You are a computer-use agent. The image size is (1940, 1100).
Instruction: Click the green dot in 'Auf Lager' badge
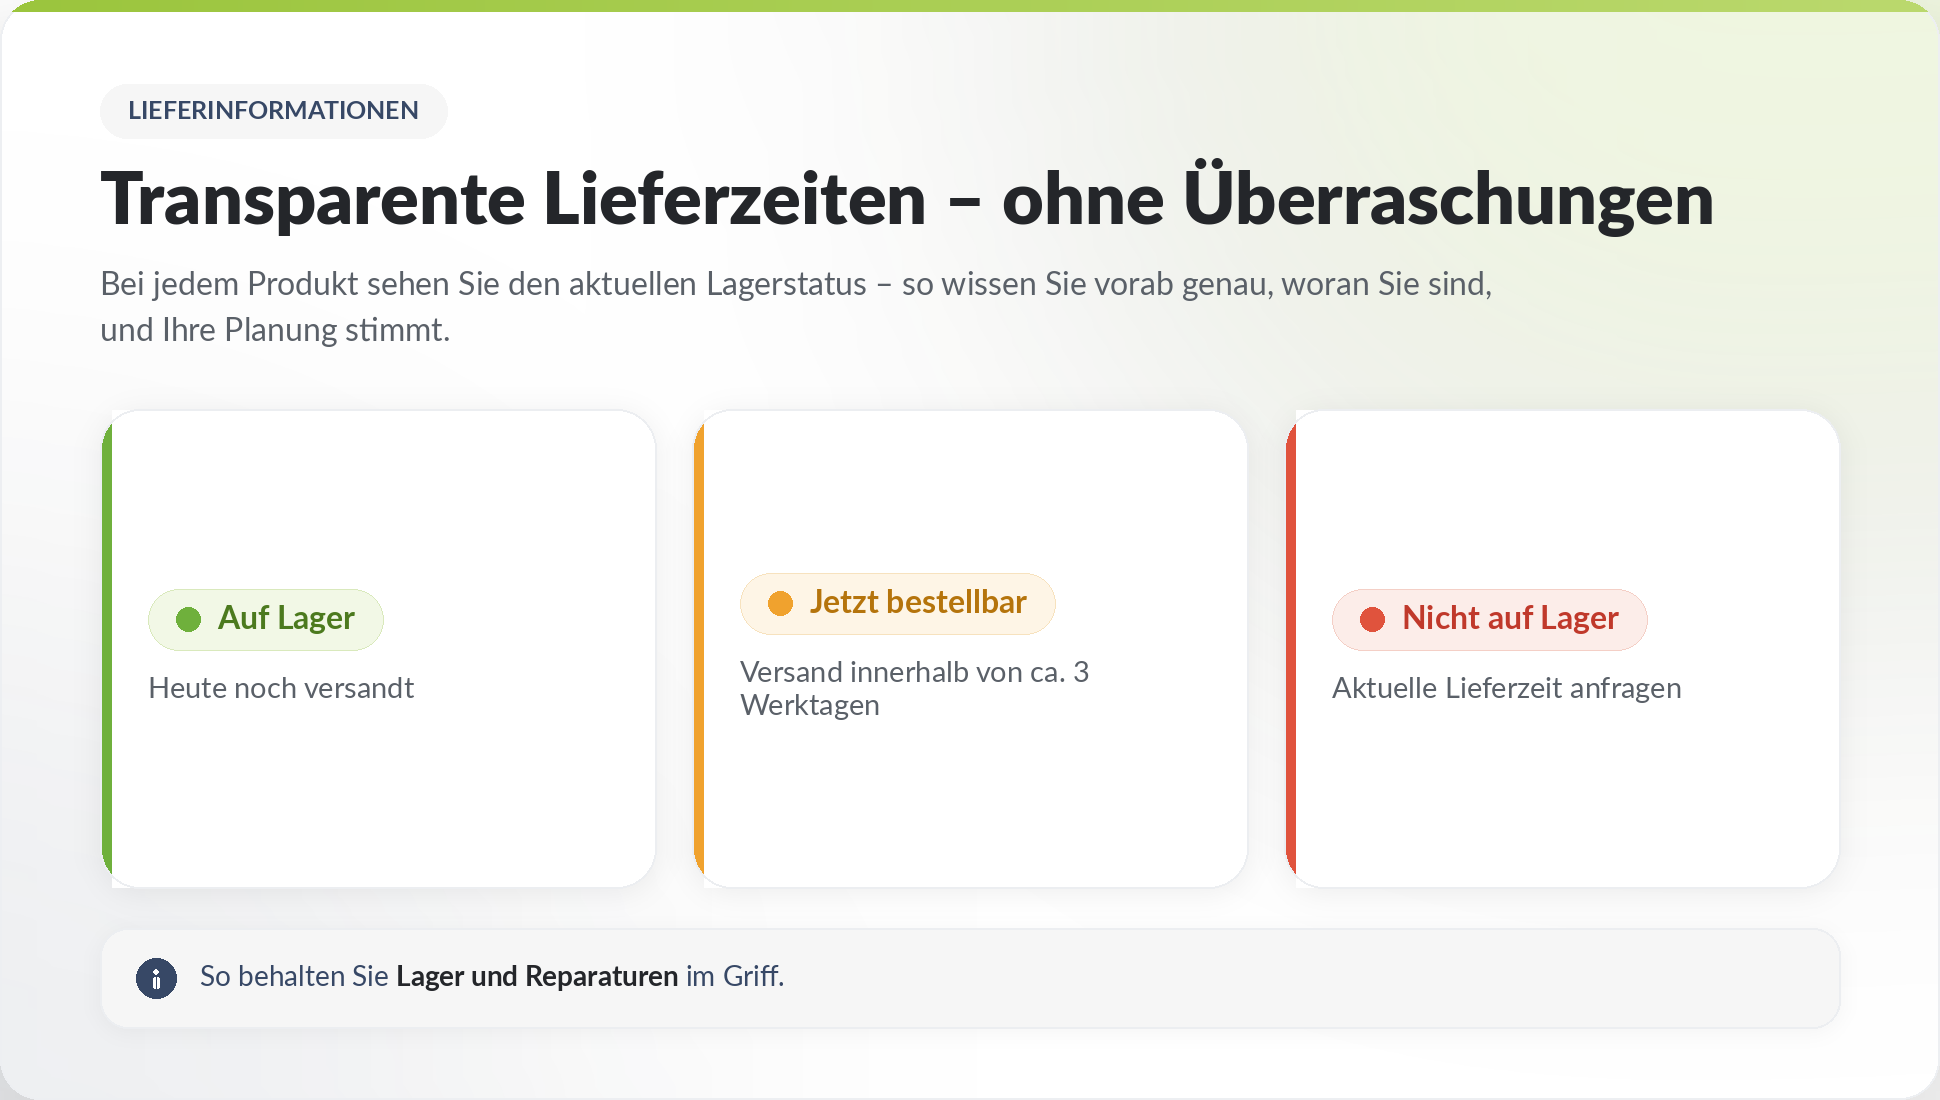pos(188,620)
